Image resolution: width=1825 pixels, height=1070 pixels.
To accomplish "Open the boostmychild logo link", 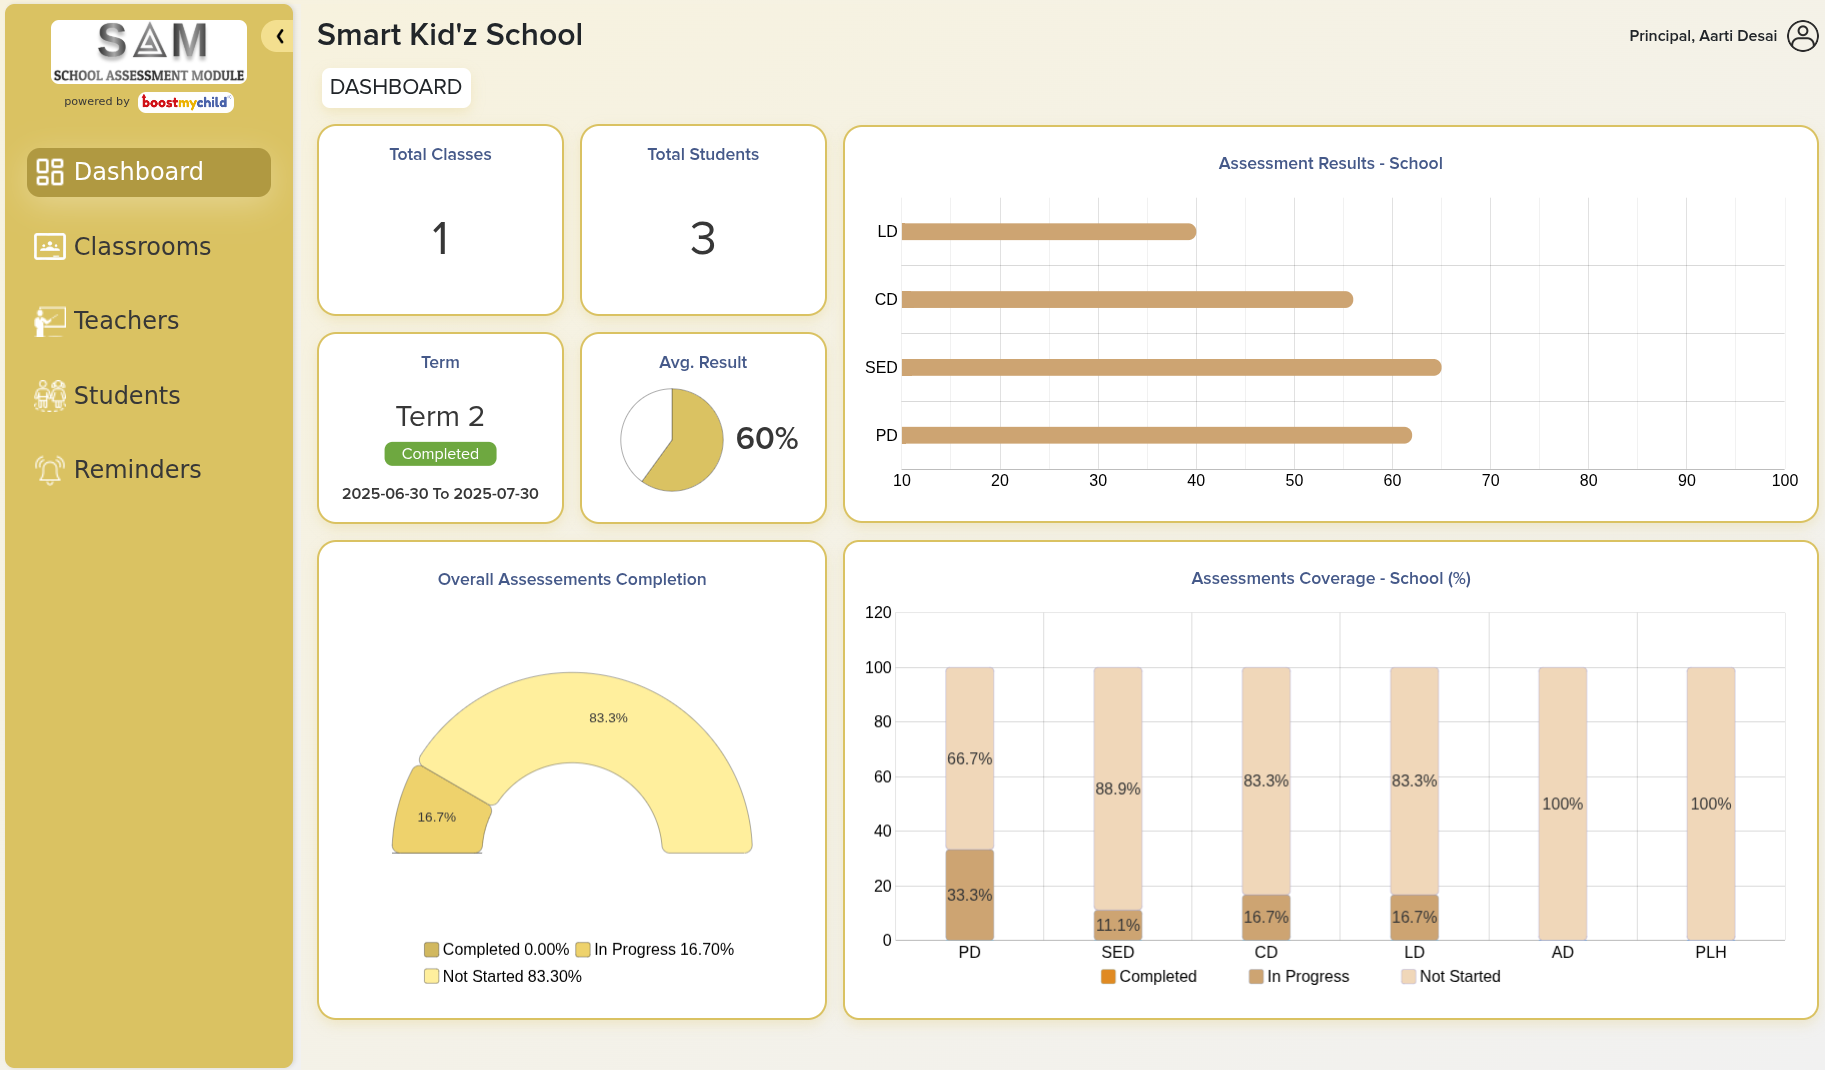I will click(x=186, y=102).
